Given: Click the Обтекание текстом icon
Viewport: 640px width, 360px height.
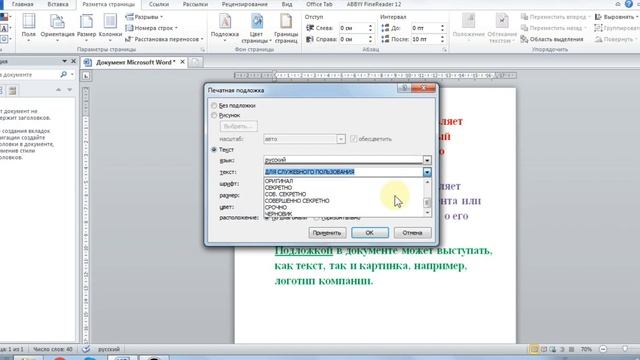Looking at the screenshot, I should 502,28.
